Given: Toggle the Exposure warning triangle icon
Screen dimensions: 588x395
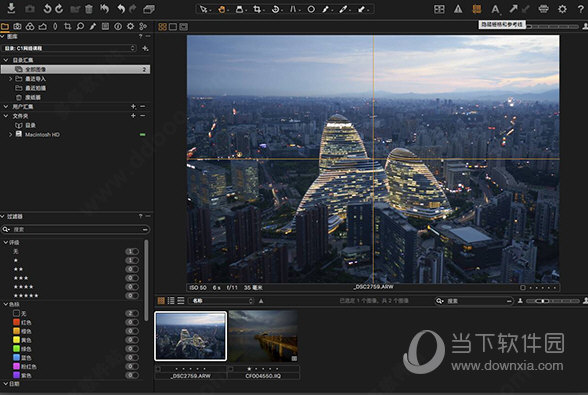Looking at the screenshot, I should tap(458, 9).
